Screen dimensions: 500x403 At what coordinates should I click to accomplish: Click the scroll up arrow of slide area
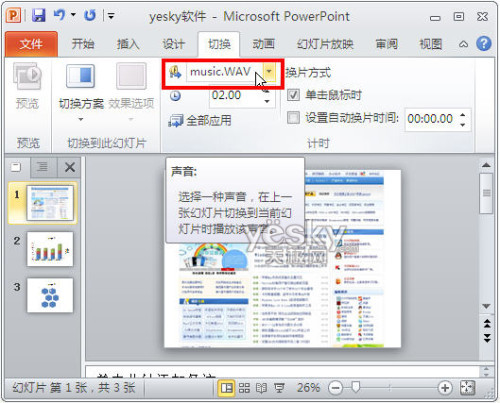tap(486, 165)
